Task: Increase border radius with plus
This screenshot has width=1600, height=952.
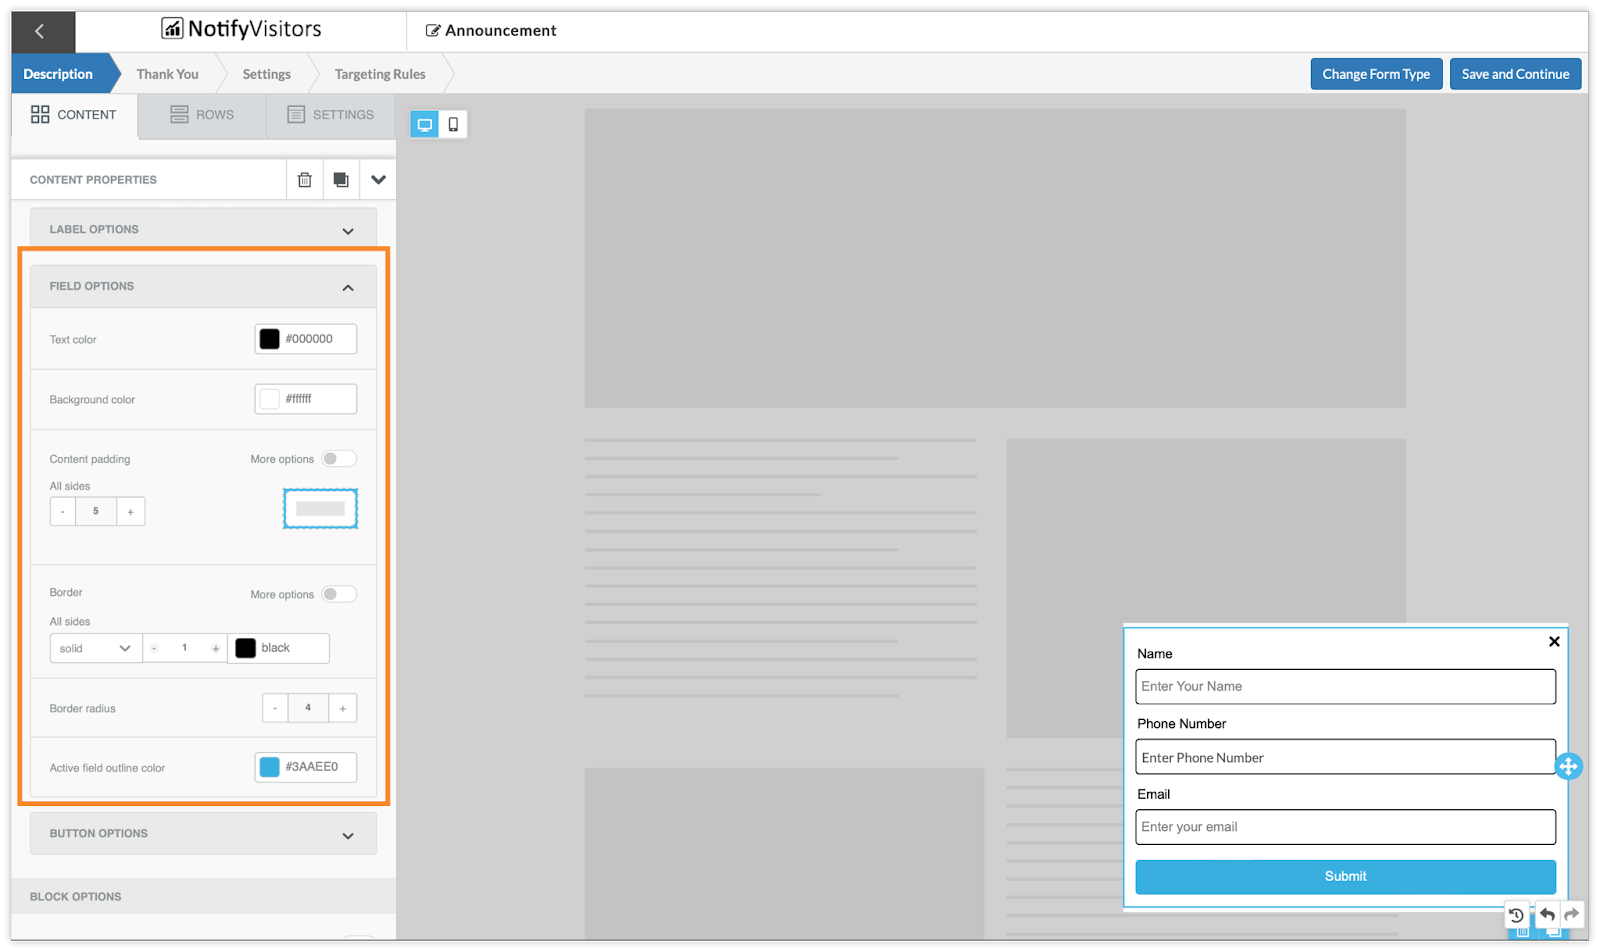Action: click(x=343, y=708)
